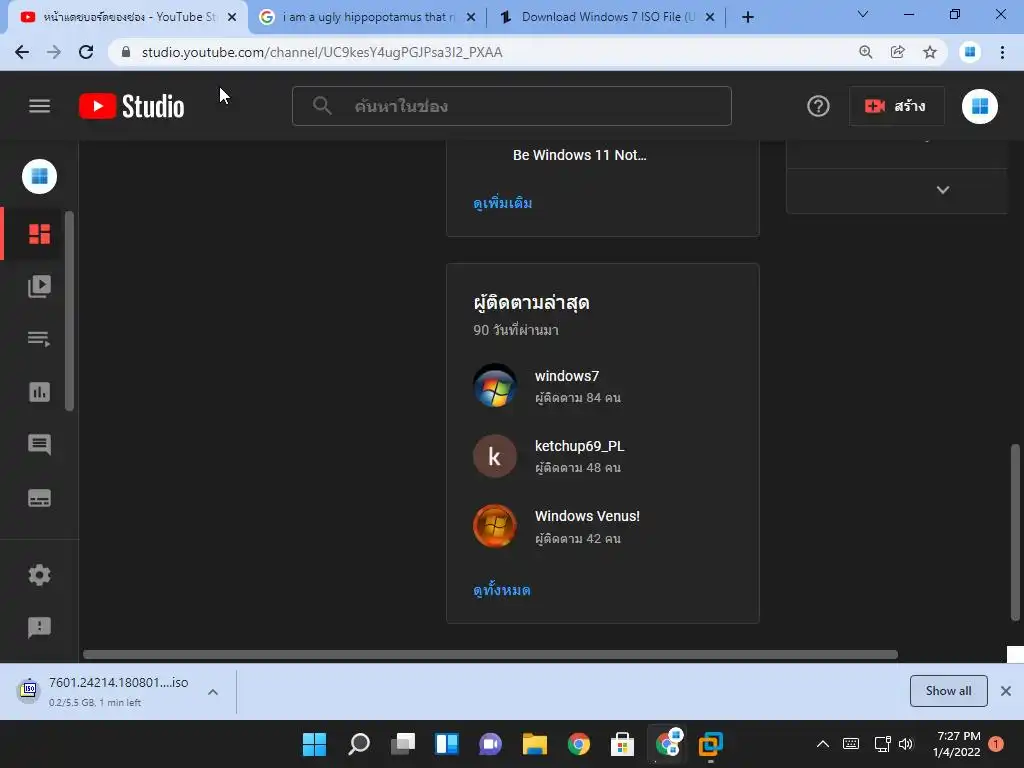This screenshot has width=1024, height=768.
Task: Close the downloads bar
Action: point(1006,691)
